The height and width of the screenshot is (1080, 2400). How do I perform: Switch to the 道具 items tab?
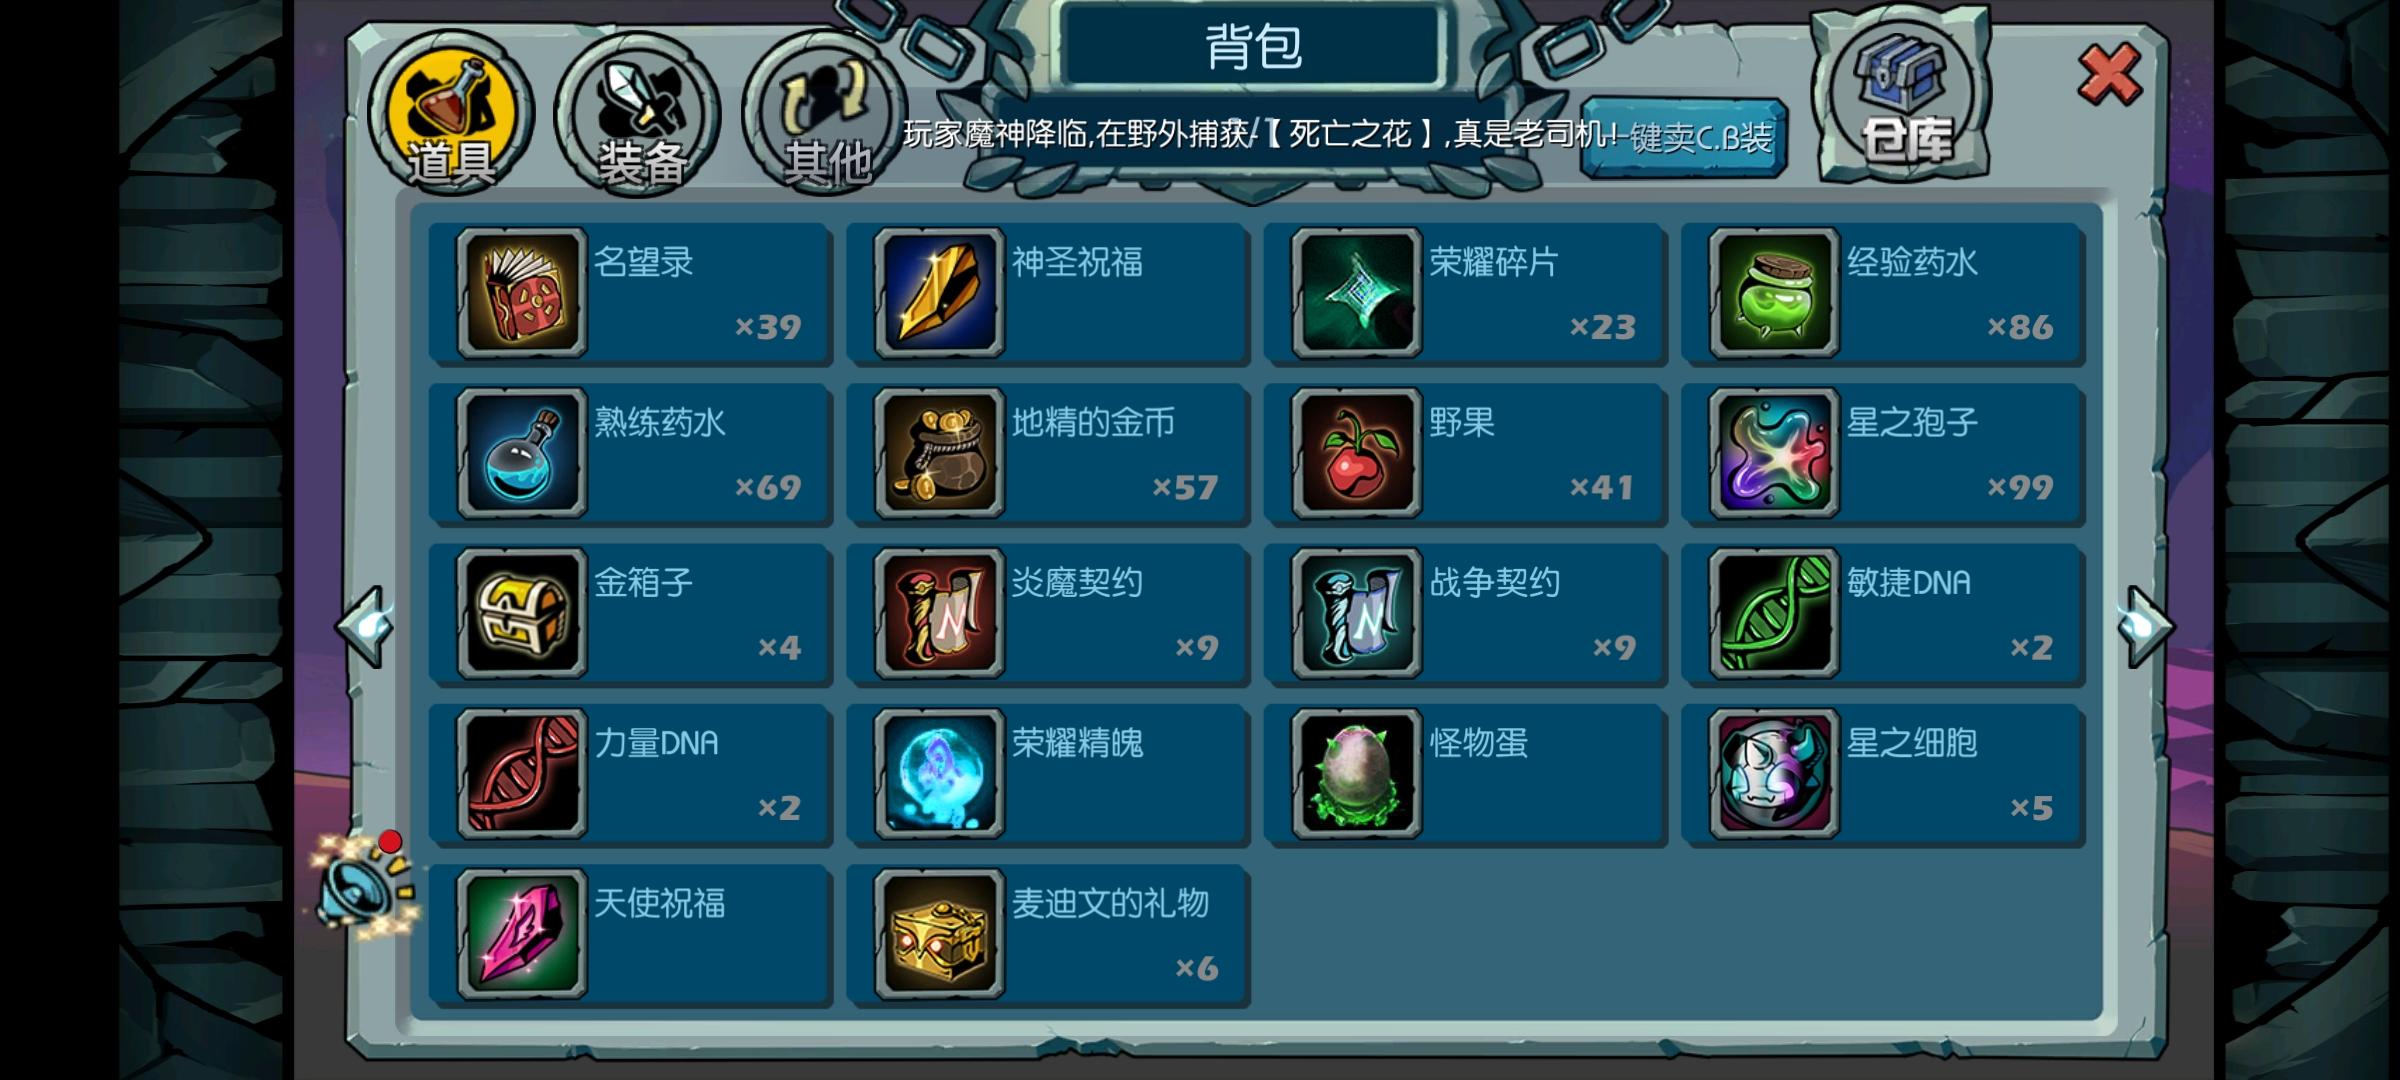pyautogui.click(x=451, y=113)
